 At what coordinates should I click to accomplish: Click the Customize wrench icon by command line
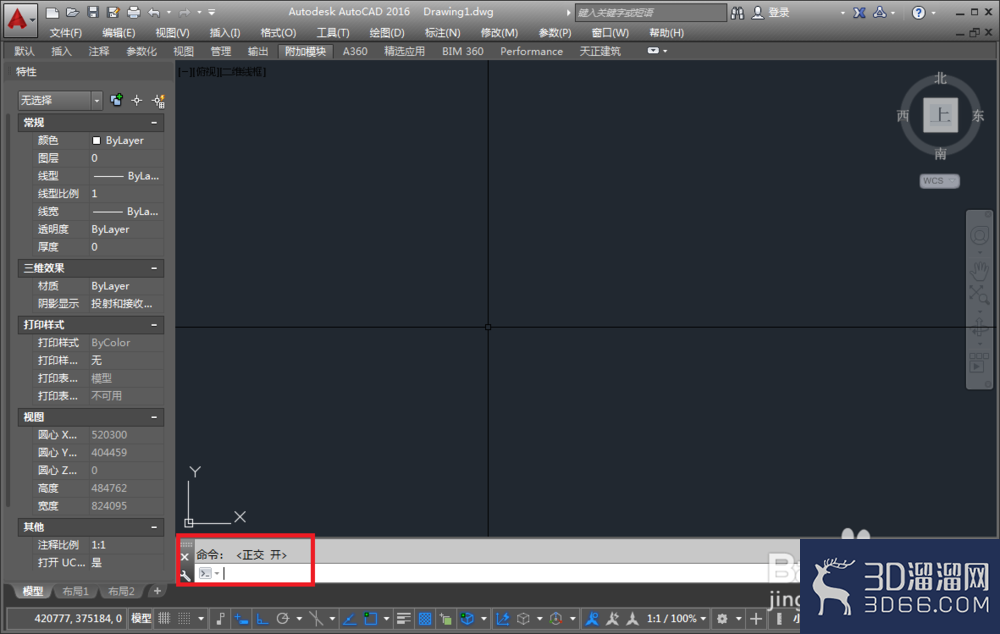pos(185,575)
